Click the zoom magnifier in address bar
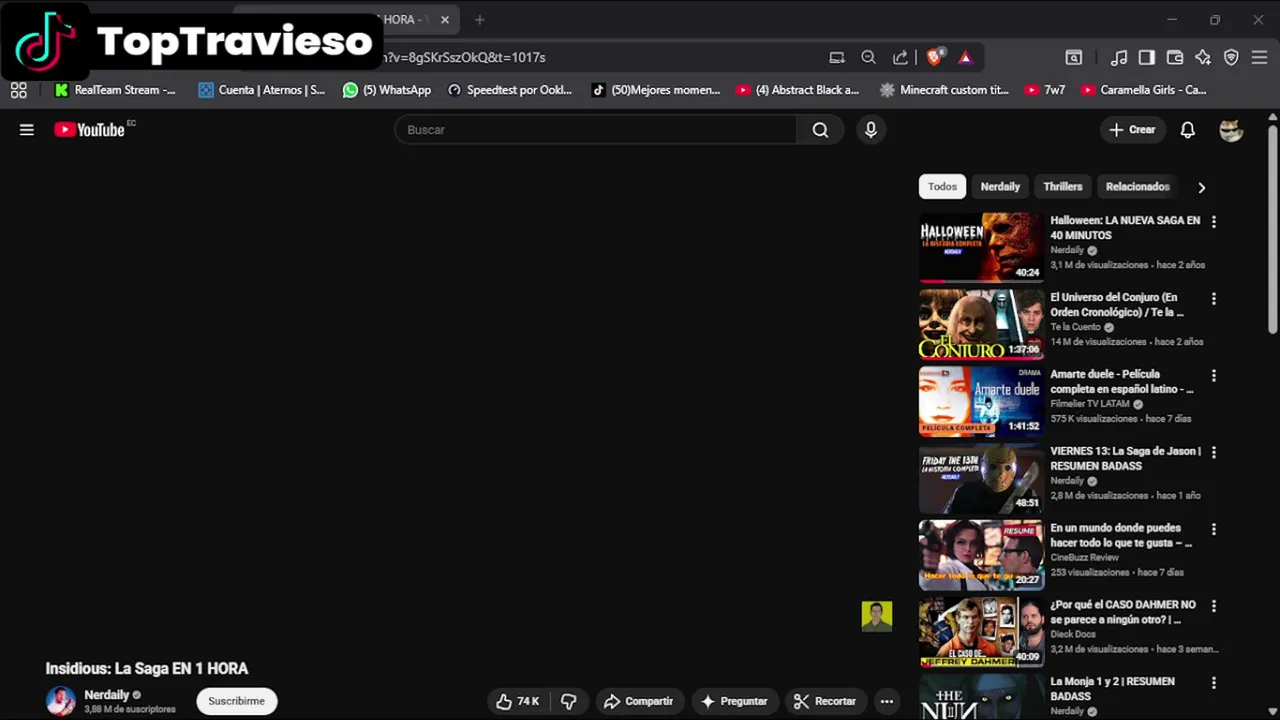The width and height of the screenshot is (1280, 720). (x=868, y=57)
